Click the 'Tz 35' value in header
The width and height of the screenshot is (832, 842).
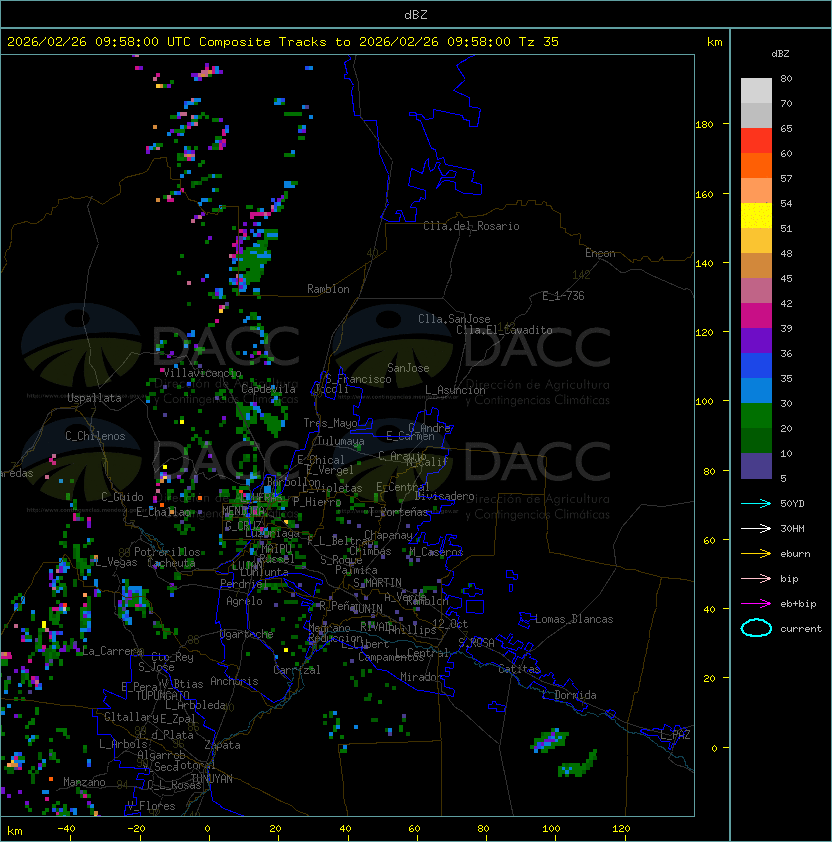(539, 42)
